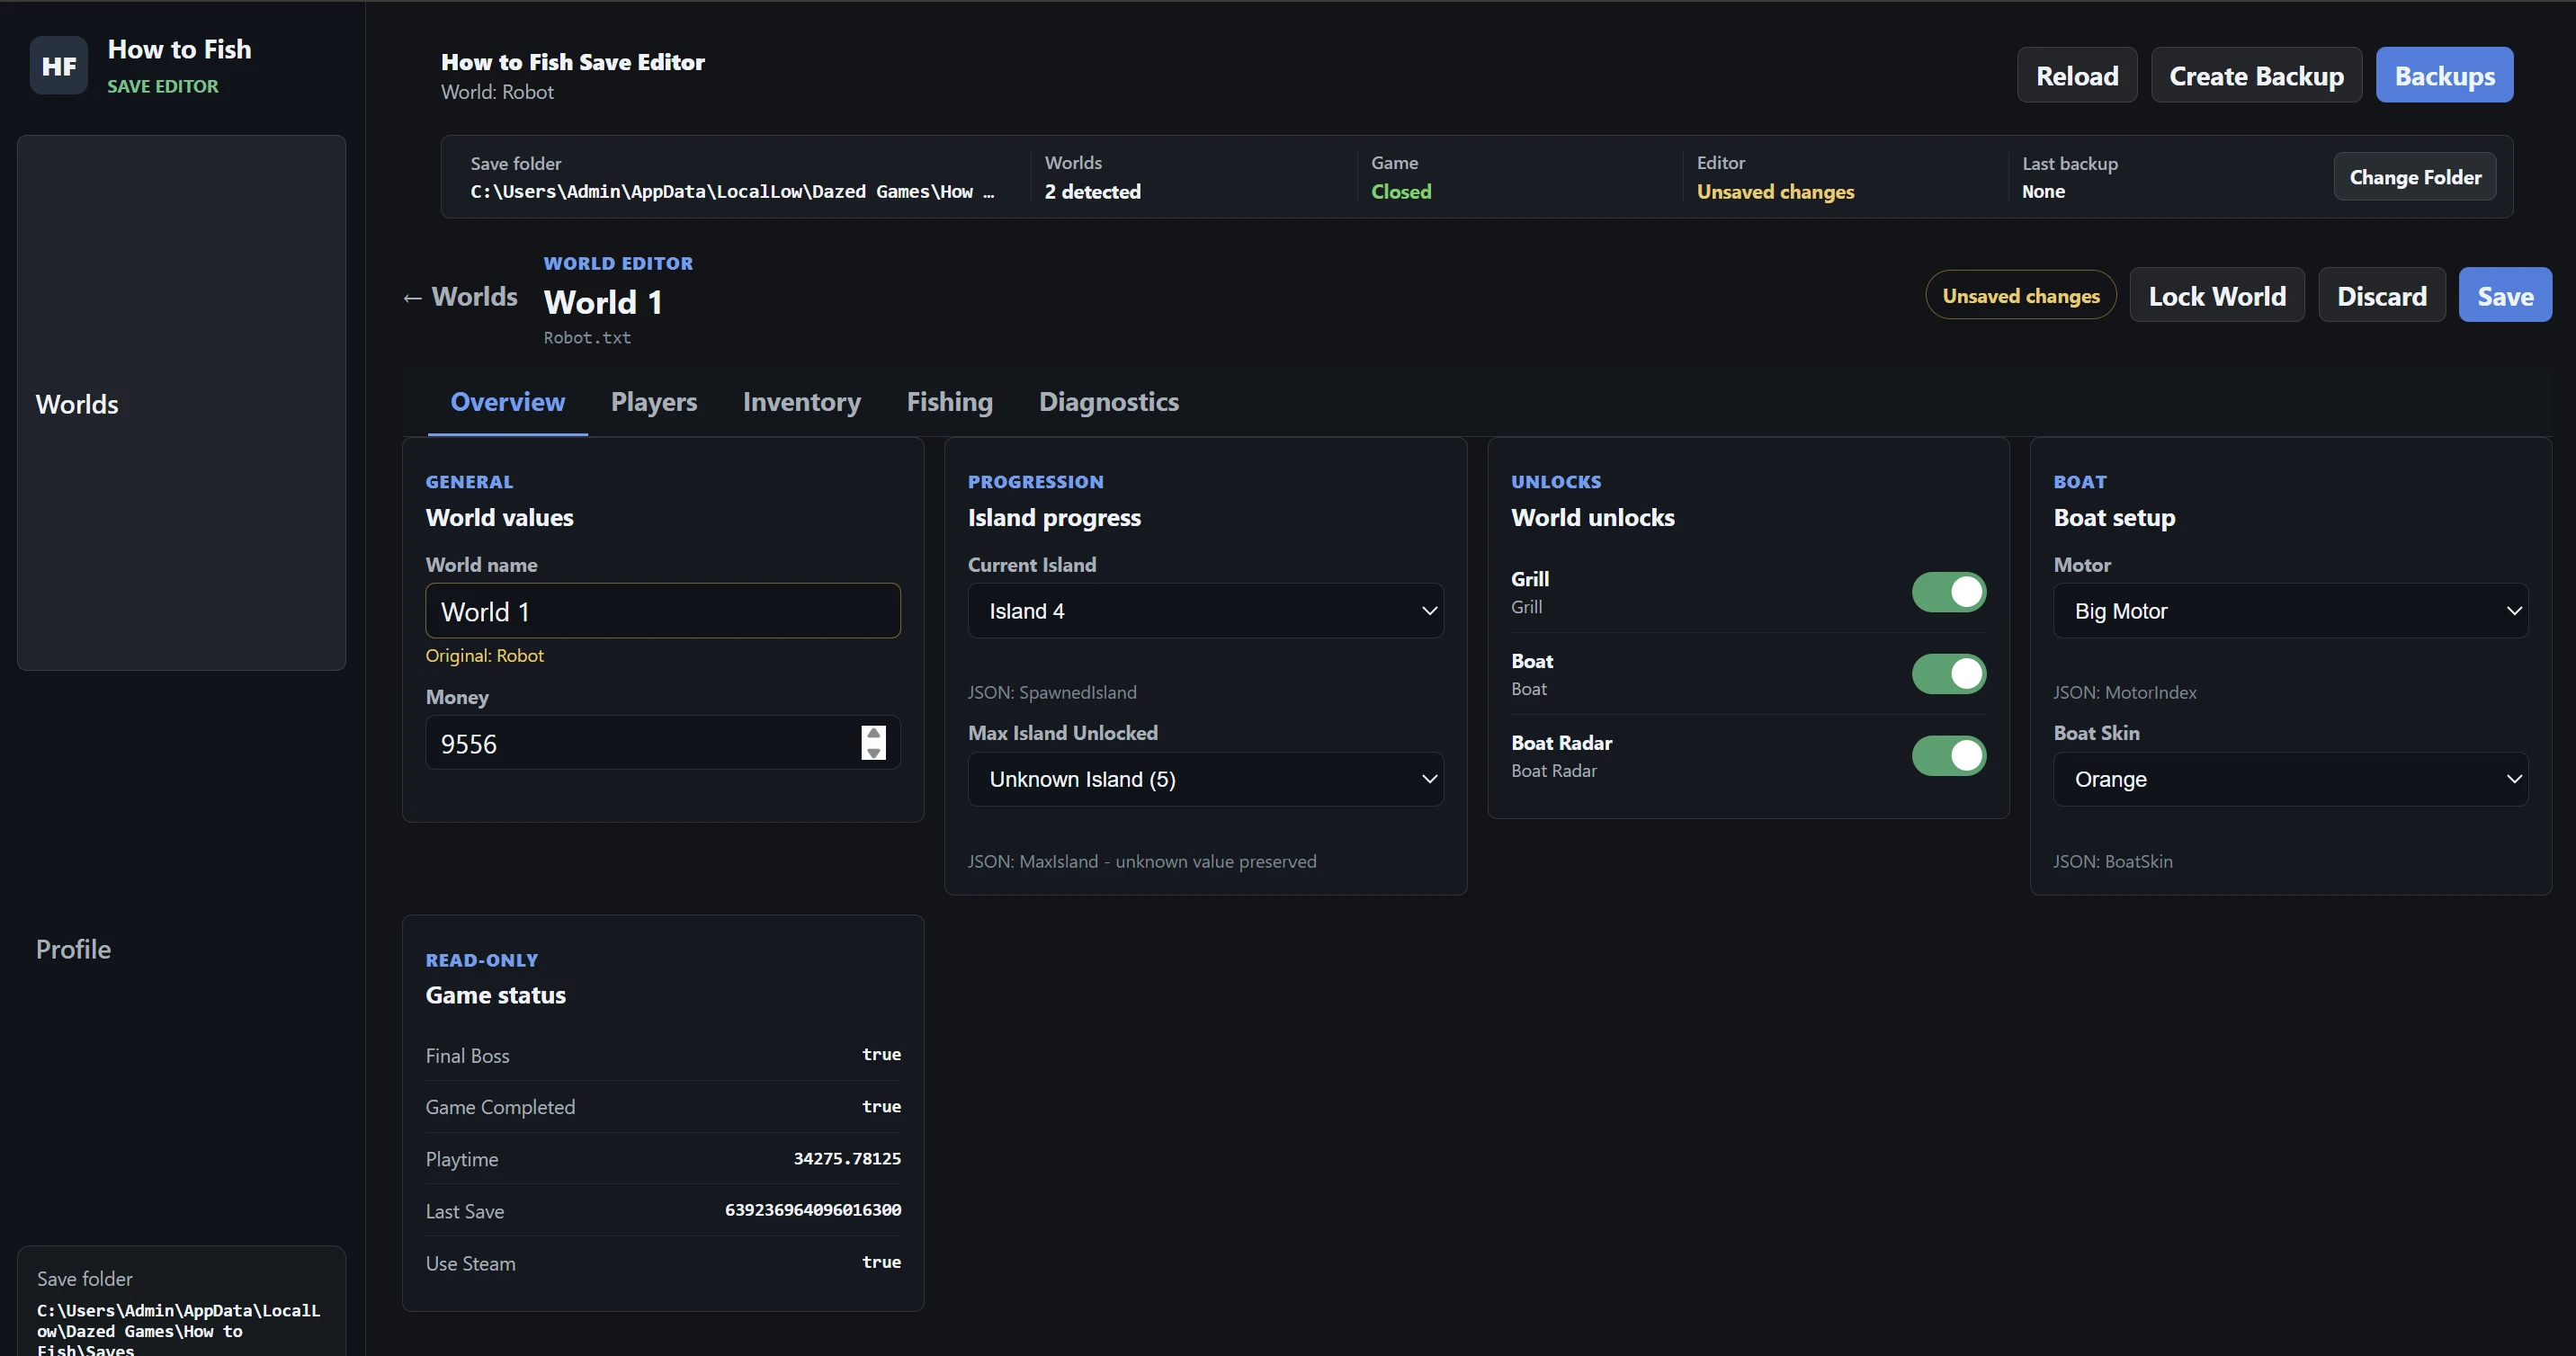Click the Lock World button
The image size is (2576, 1356).
click(2217, 295)
